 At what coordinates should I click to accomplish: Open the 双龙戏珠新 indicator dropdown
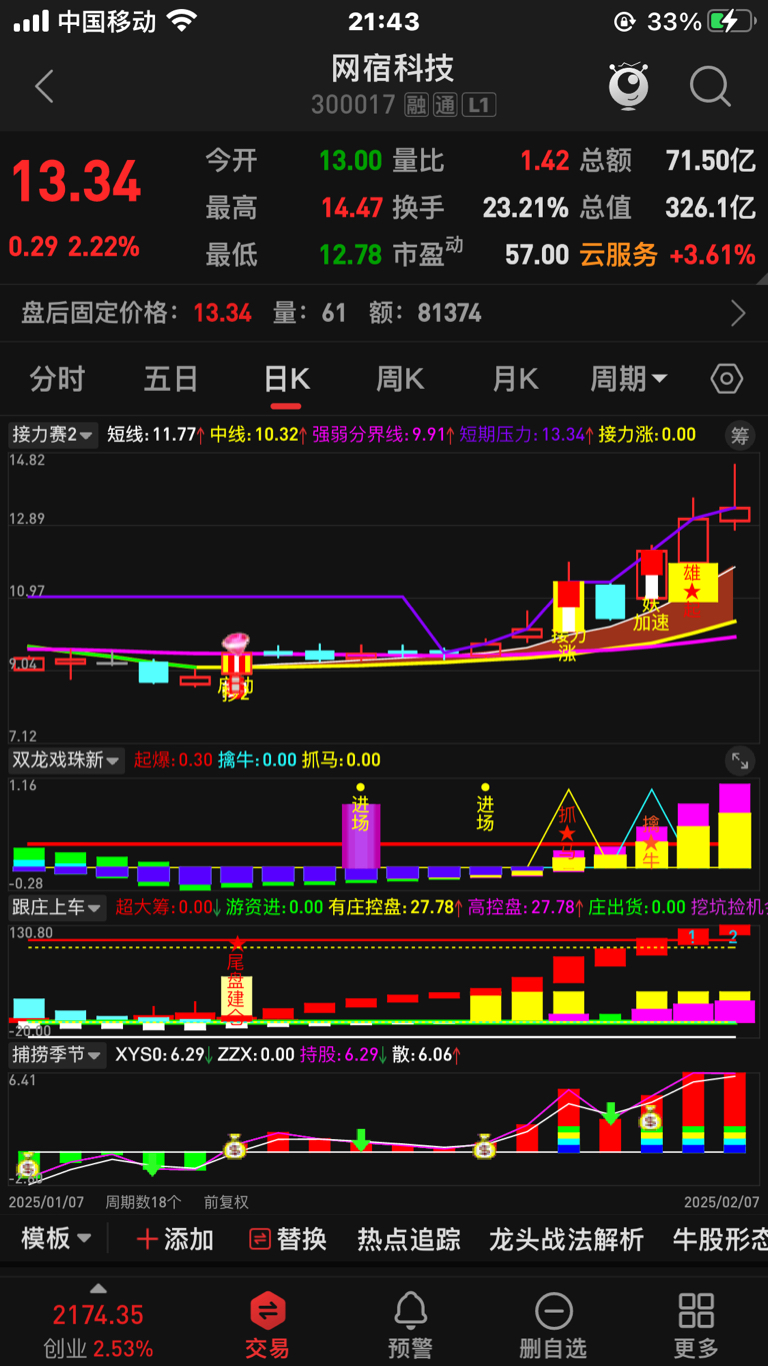coord(66,760)
